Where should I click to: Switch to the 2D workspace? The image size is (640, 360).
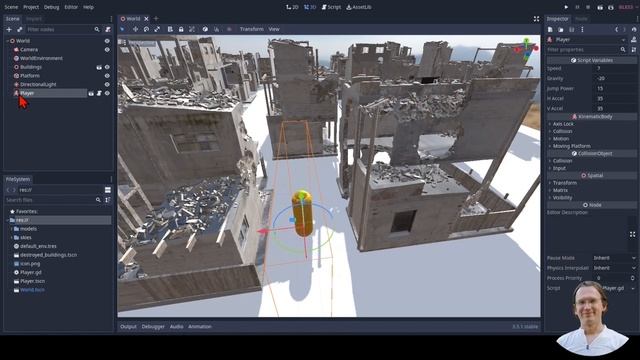[292, 7]
